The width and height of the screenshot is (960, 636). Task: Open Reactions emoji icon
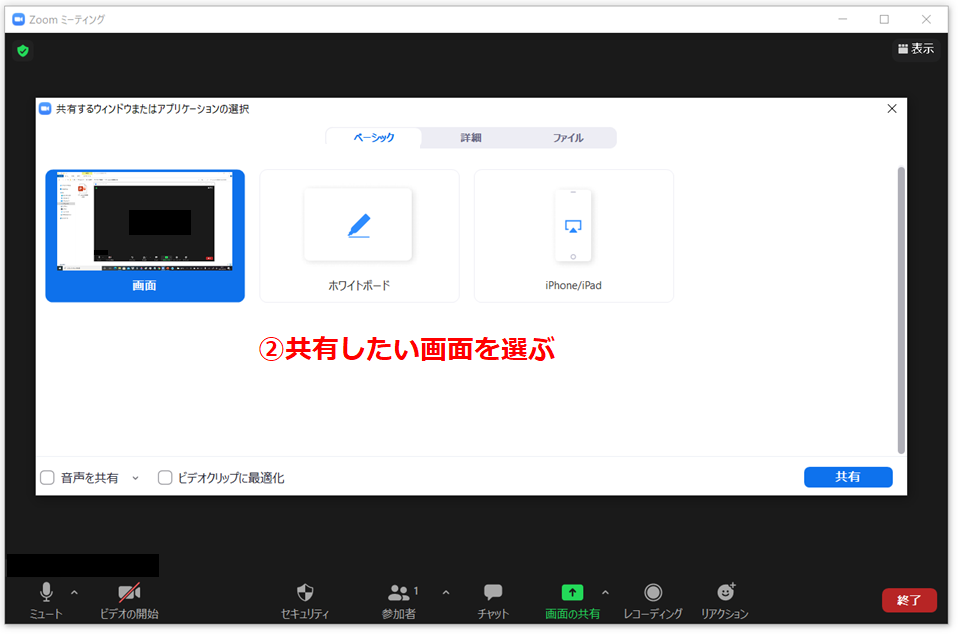click(x=726, y=592)
